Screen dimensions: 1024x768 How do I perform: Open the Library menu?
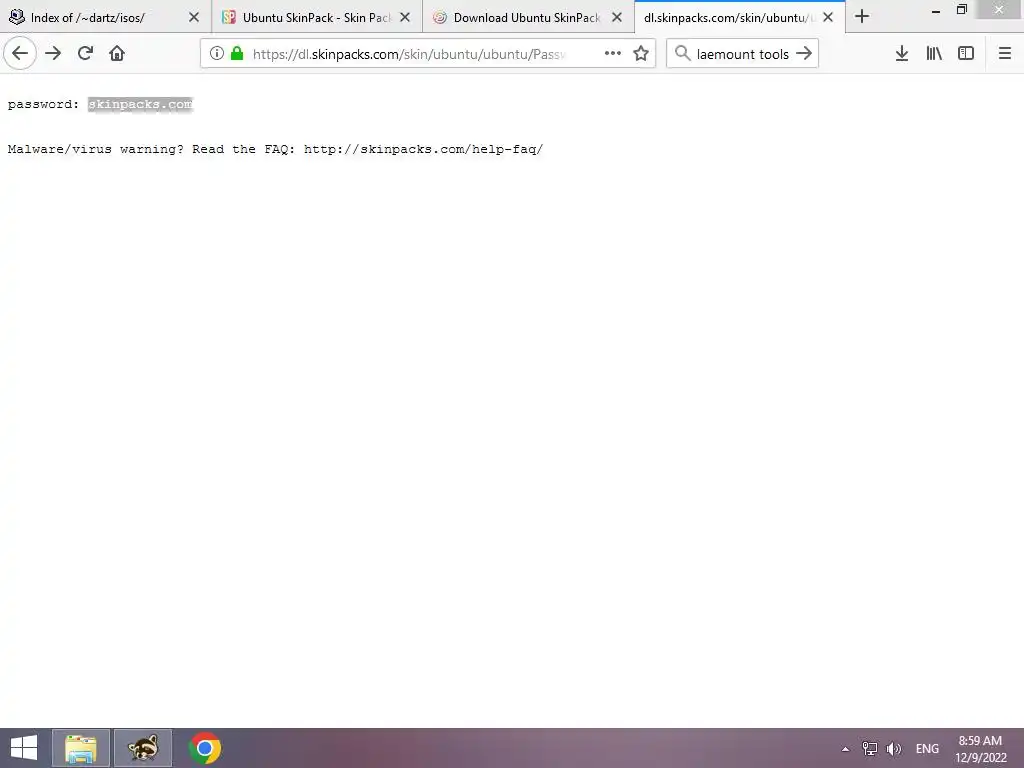coord(934,54)
